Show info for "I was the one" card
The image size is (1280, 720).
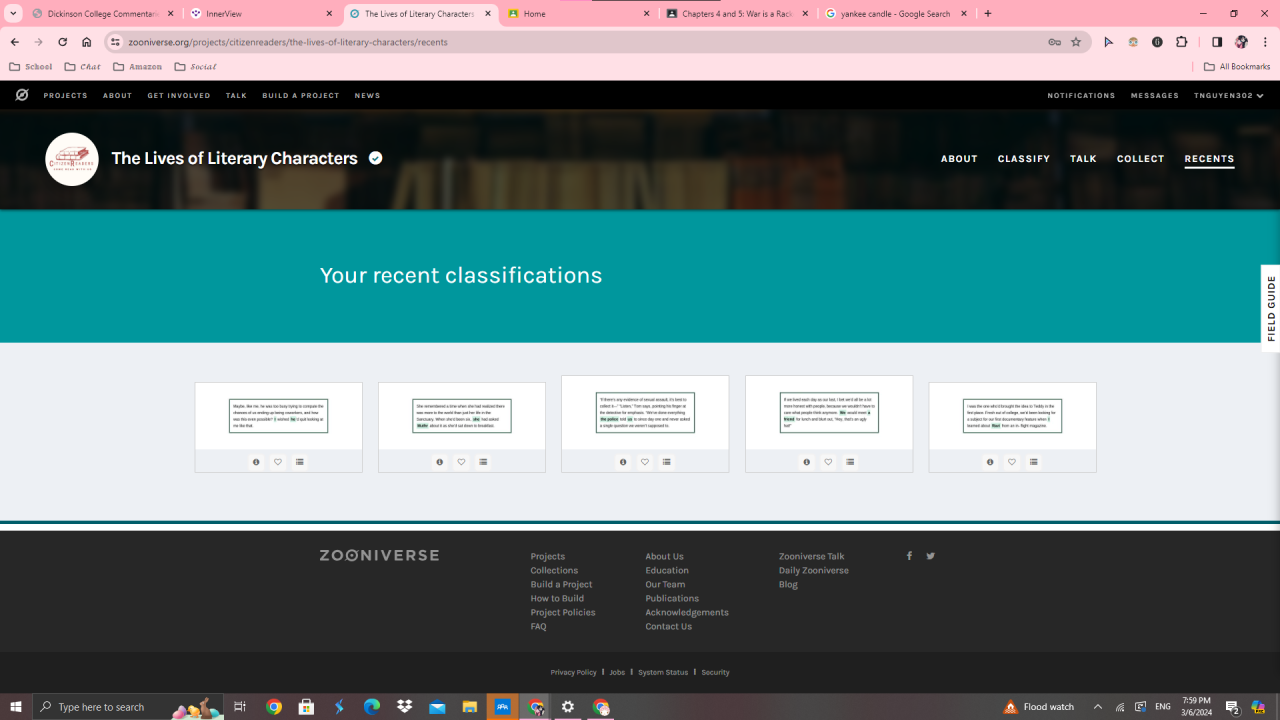990,462
